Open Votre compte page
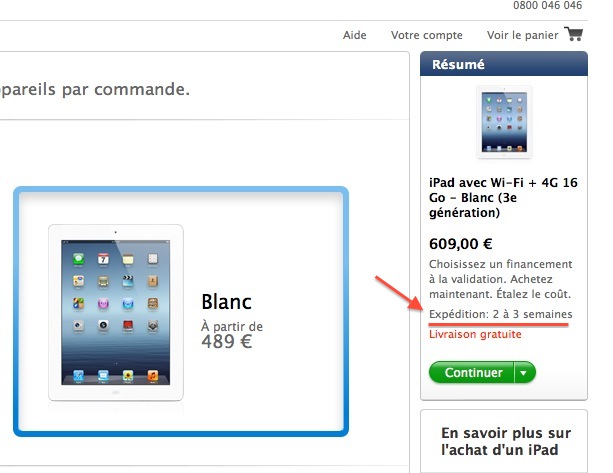Screen dimensions: 613x473 pos(427,35)
